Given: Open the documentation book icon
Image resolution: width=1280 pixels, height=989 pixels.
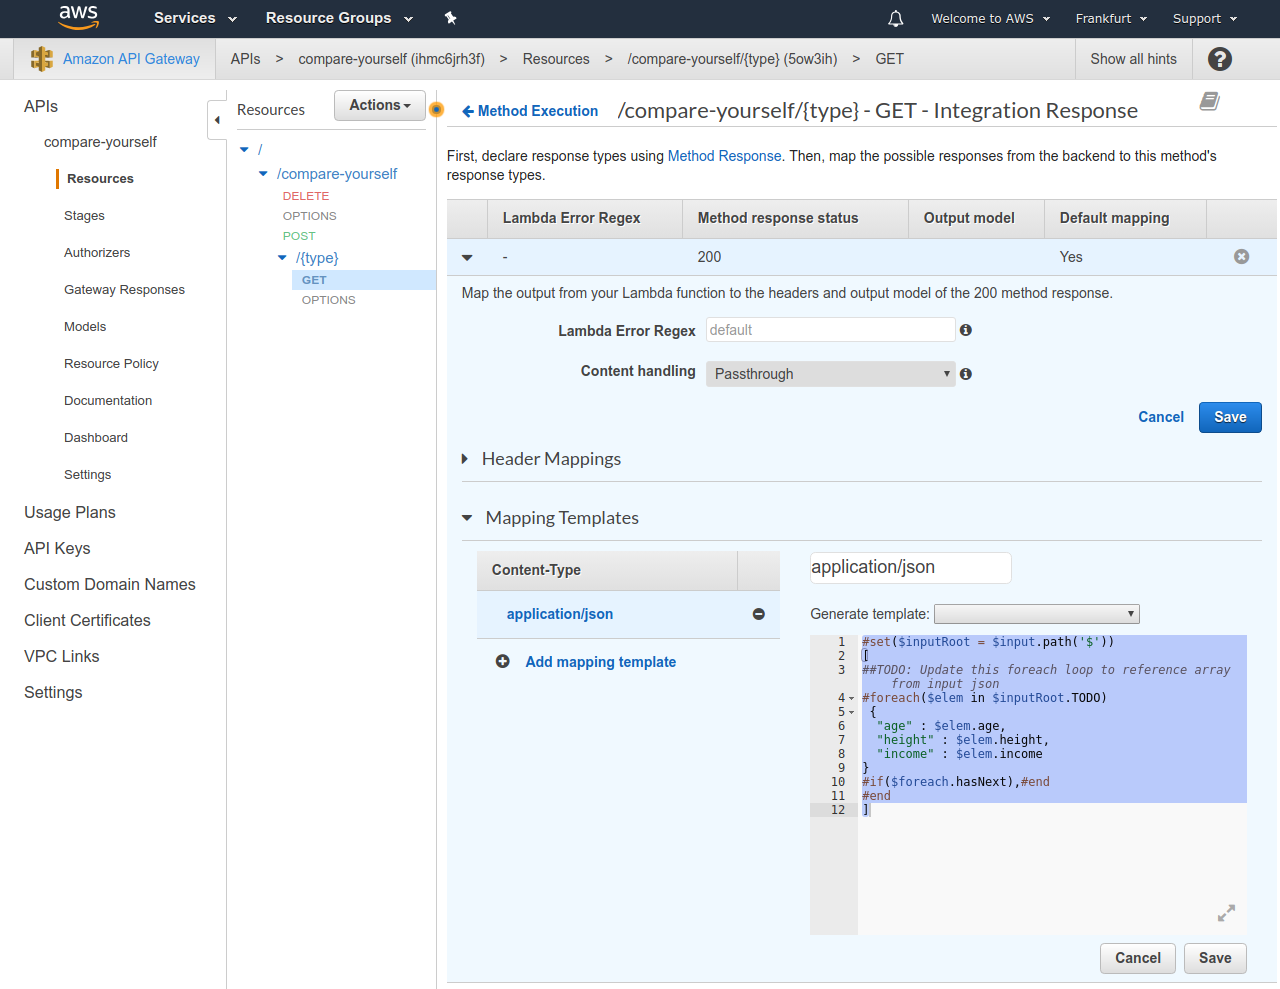Looking at the screenshot, I should [1209, 101].
